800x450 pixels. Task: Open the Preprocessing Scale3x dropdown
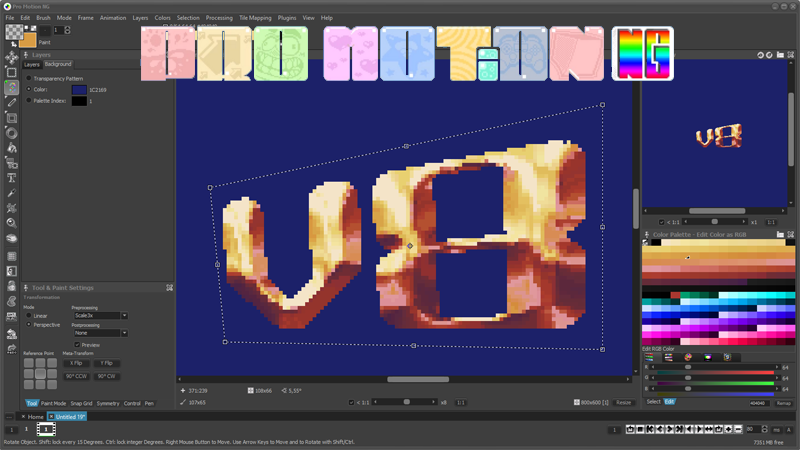[100, 315]
